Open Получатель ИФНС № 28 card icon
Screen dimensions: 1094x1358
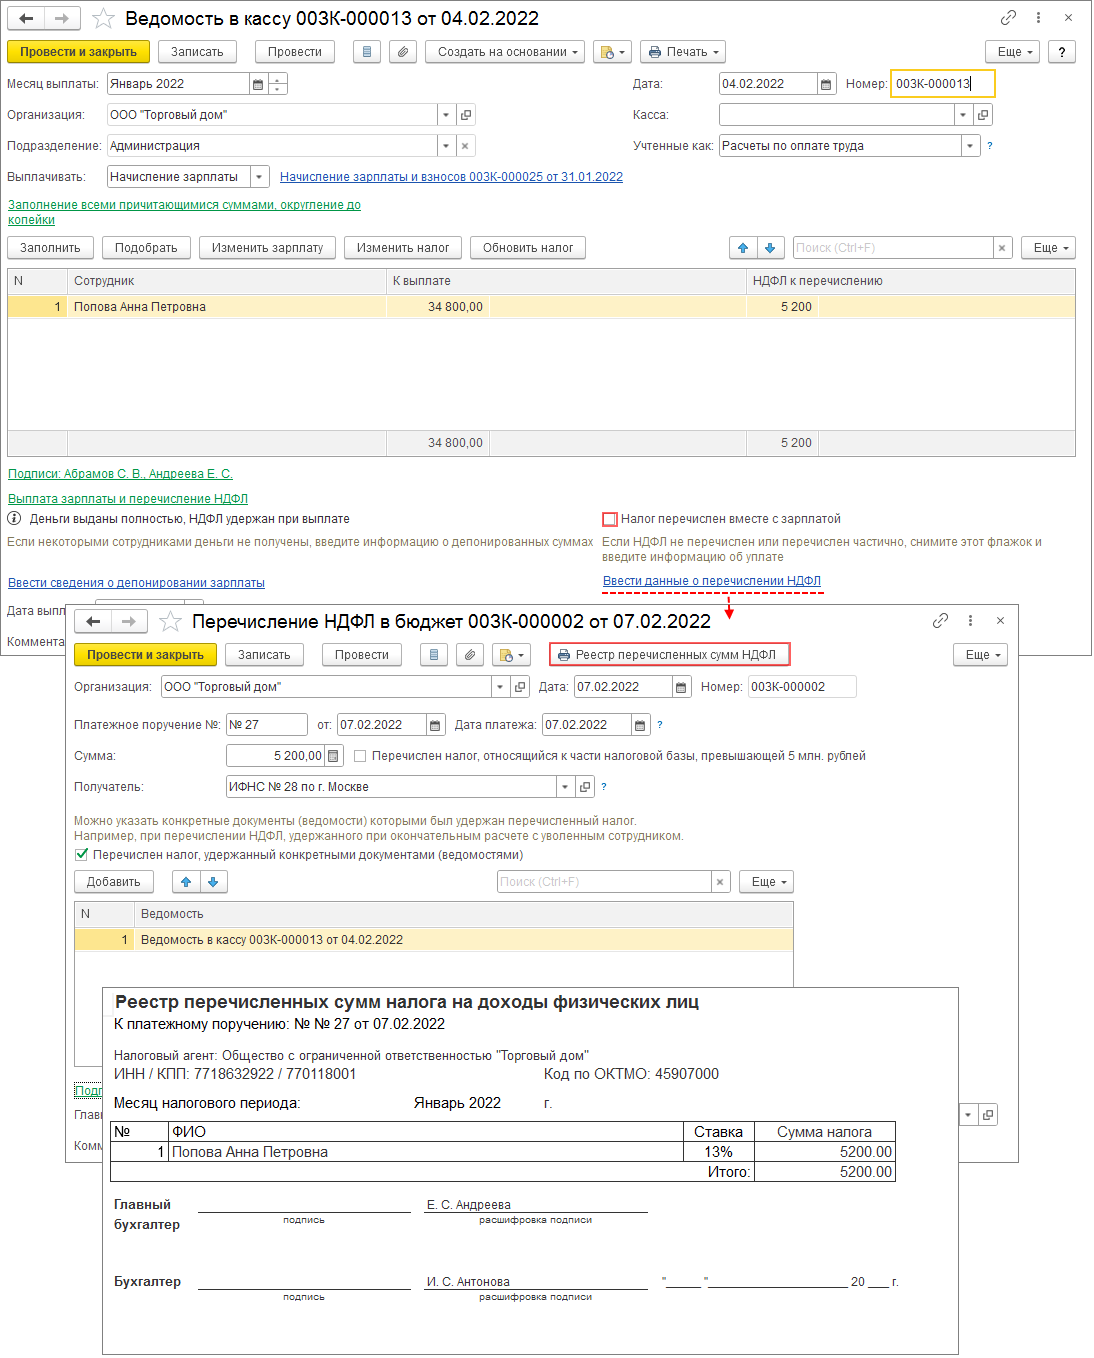pos(585,787)
